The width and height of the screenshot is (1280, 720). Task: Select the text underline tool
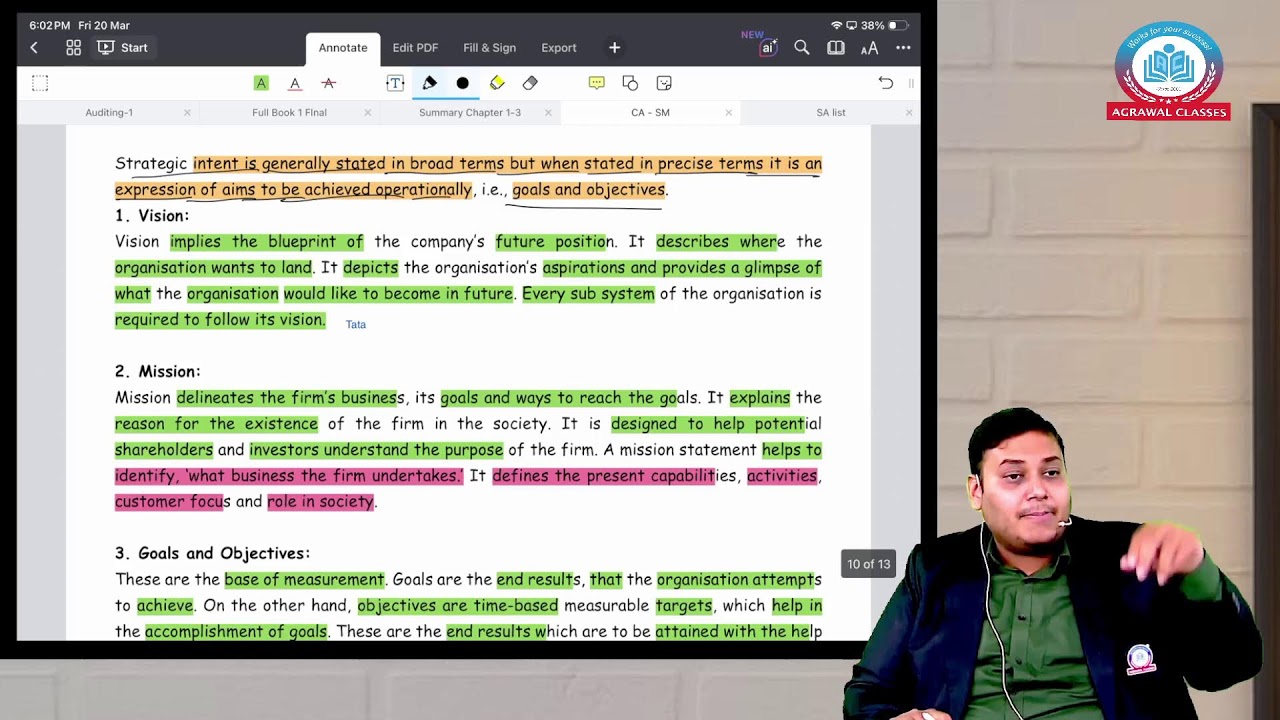tap(294, 83)
